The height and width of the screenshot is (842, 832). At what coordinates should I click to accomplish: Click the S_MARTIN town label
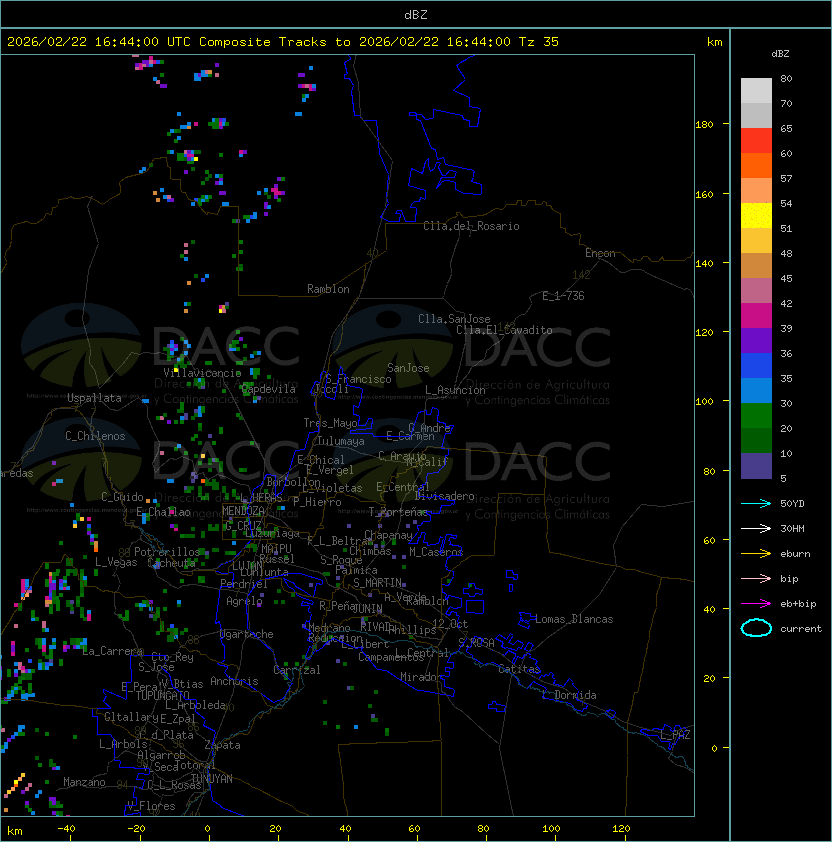pyautogui.click(x=377, y=582)
